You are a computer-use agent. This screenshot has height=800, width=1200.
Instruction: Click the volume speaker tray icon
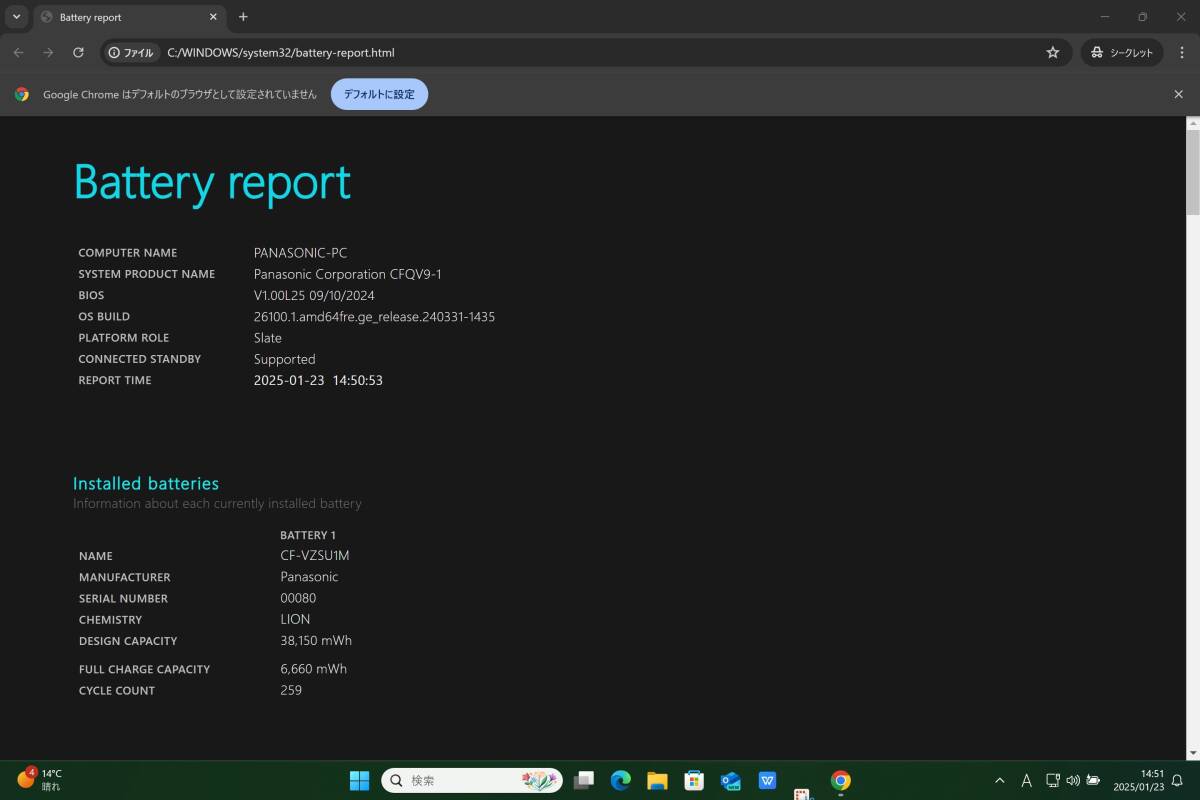(1073, 780)
